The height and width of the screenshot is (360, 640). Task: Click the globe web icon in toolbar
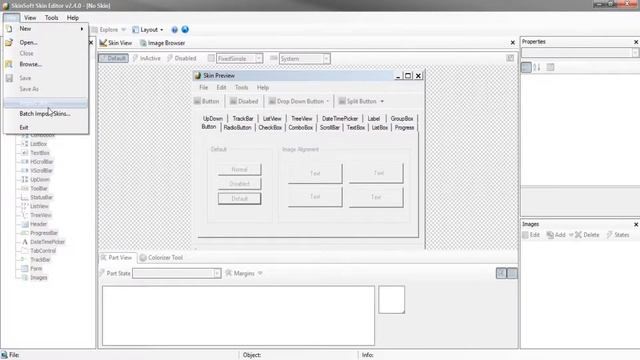185,30
